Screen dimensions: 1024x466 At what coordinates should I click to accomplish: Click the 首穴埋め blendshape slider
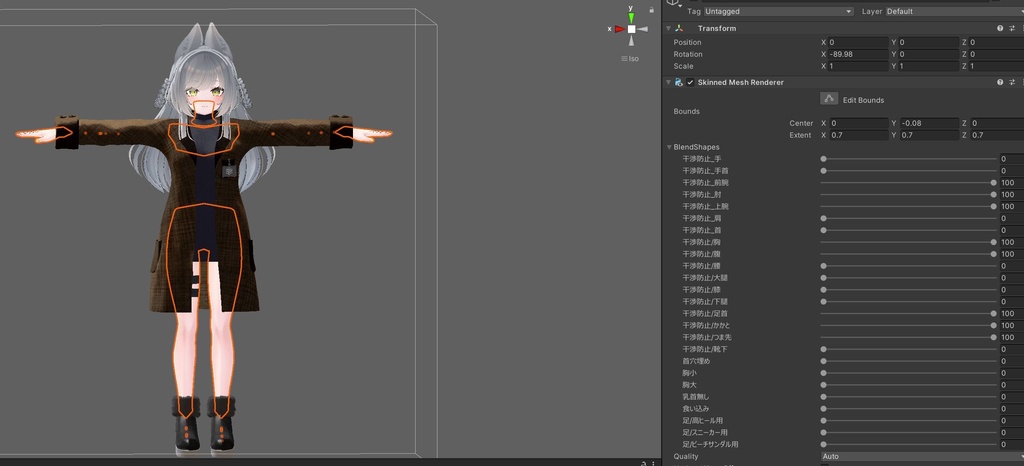click(908, 361)
